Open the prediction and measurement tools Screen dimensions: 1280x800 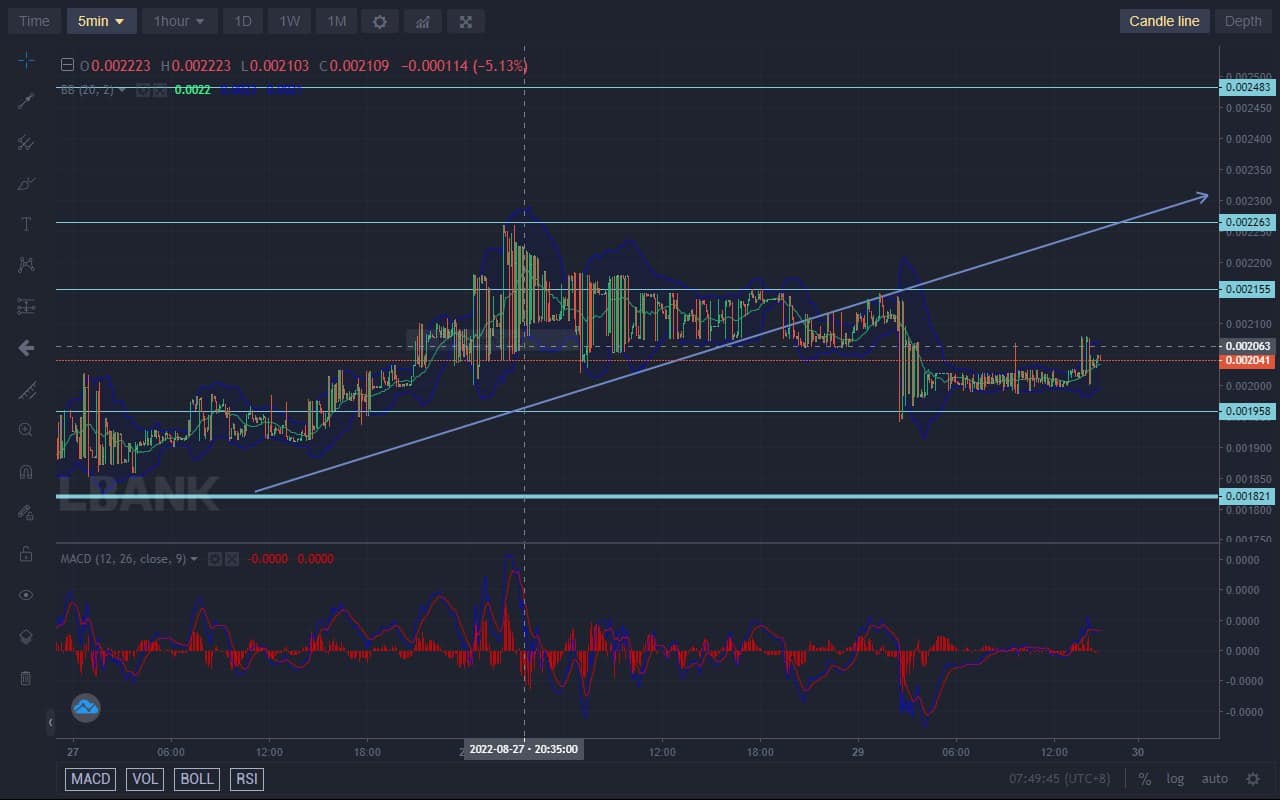(x=26, y=306)
